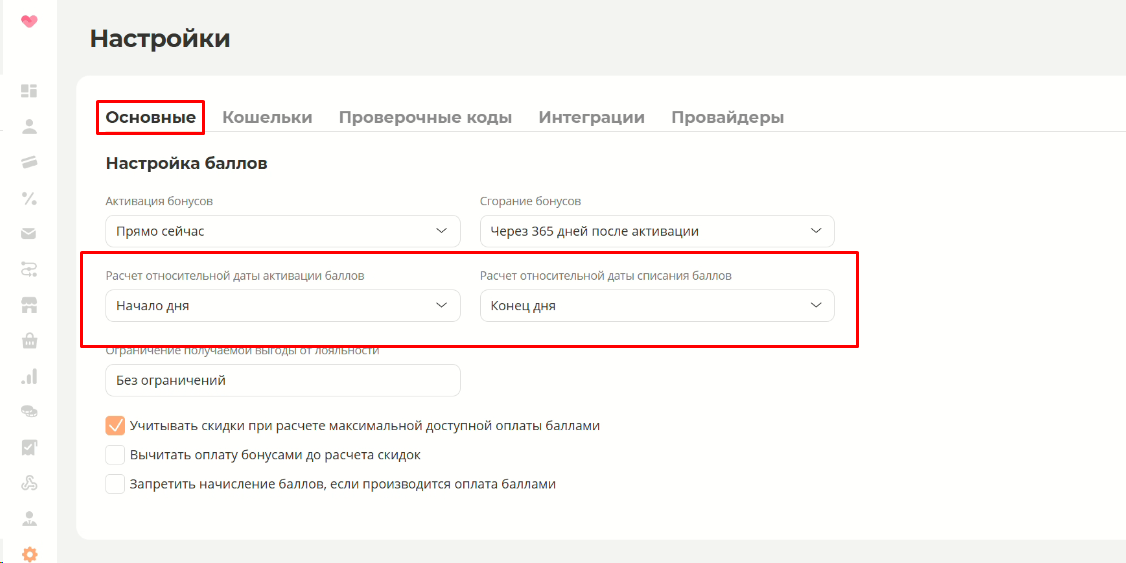The image size is (1126, 563).
Task: Open the card icon in sidebar
Action: [29, 162]
